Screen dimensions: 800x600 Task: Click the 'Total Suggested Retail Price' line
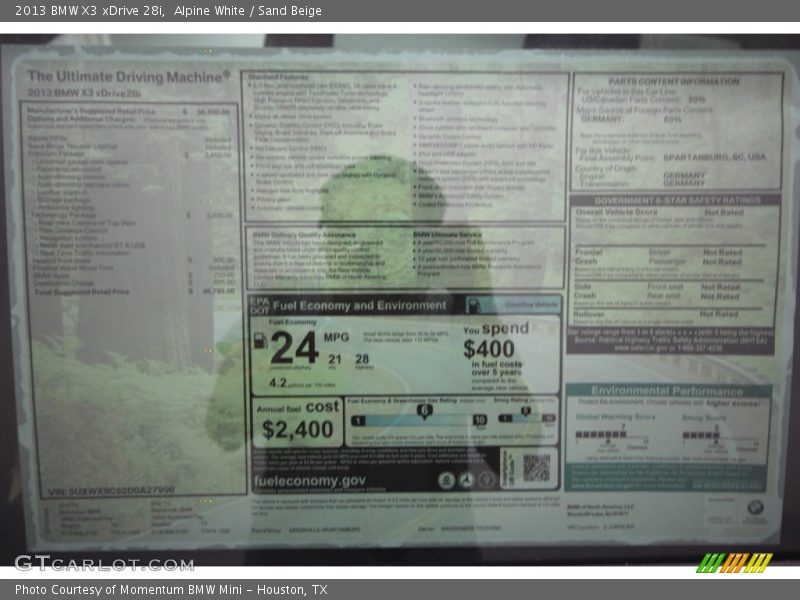click(135, 292)
